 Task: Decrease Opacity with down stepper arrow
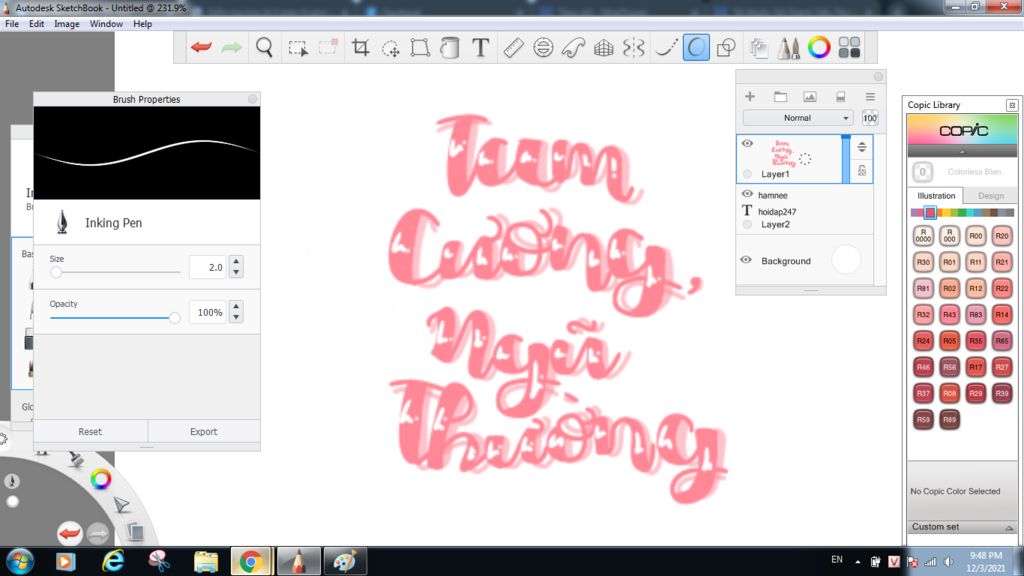(x=236, y=317)
